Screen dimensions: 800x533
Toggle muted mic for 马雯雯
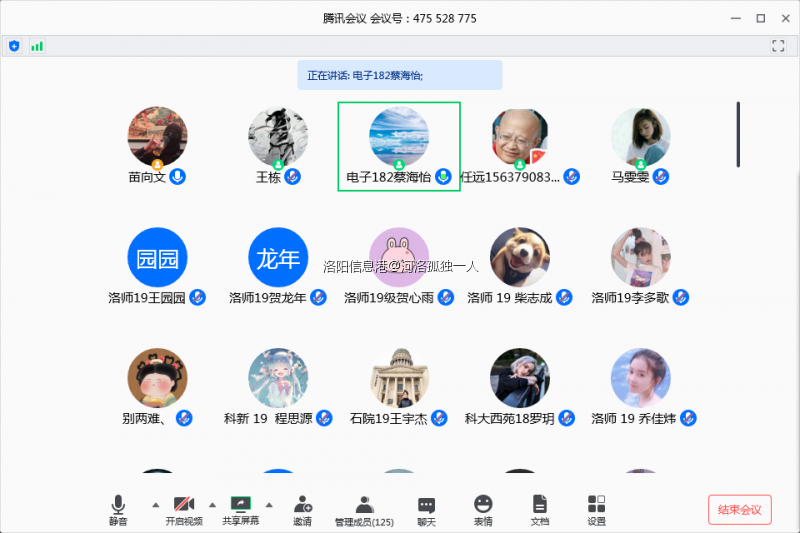tap(661, 177)
